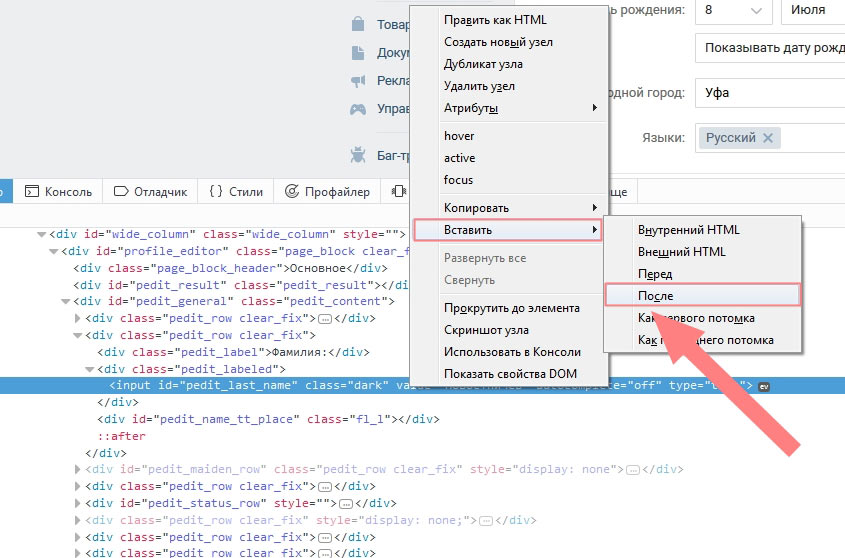
Task: Open the 'Профайлер' devtools tab
Action: pyautogui.click(x=327, y=191)
